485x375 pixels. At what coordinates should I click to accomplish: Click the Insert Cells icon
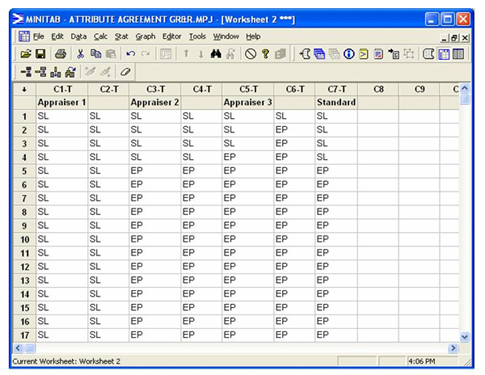coord(26,72)
